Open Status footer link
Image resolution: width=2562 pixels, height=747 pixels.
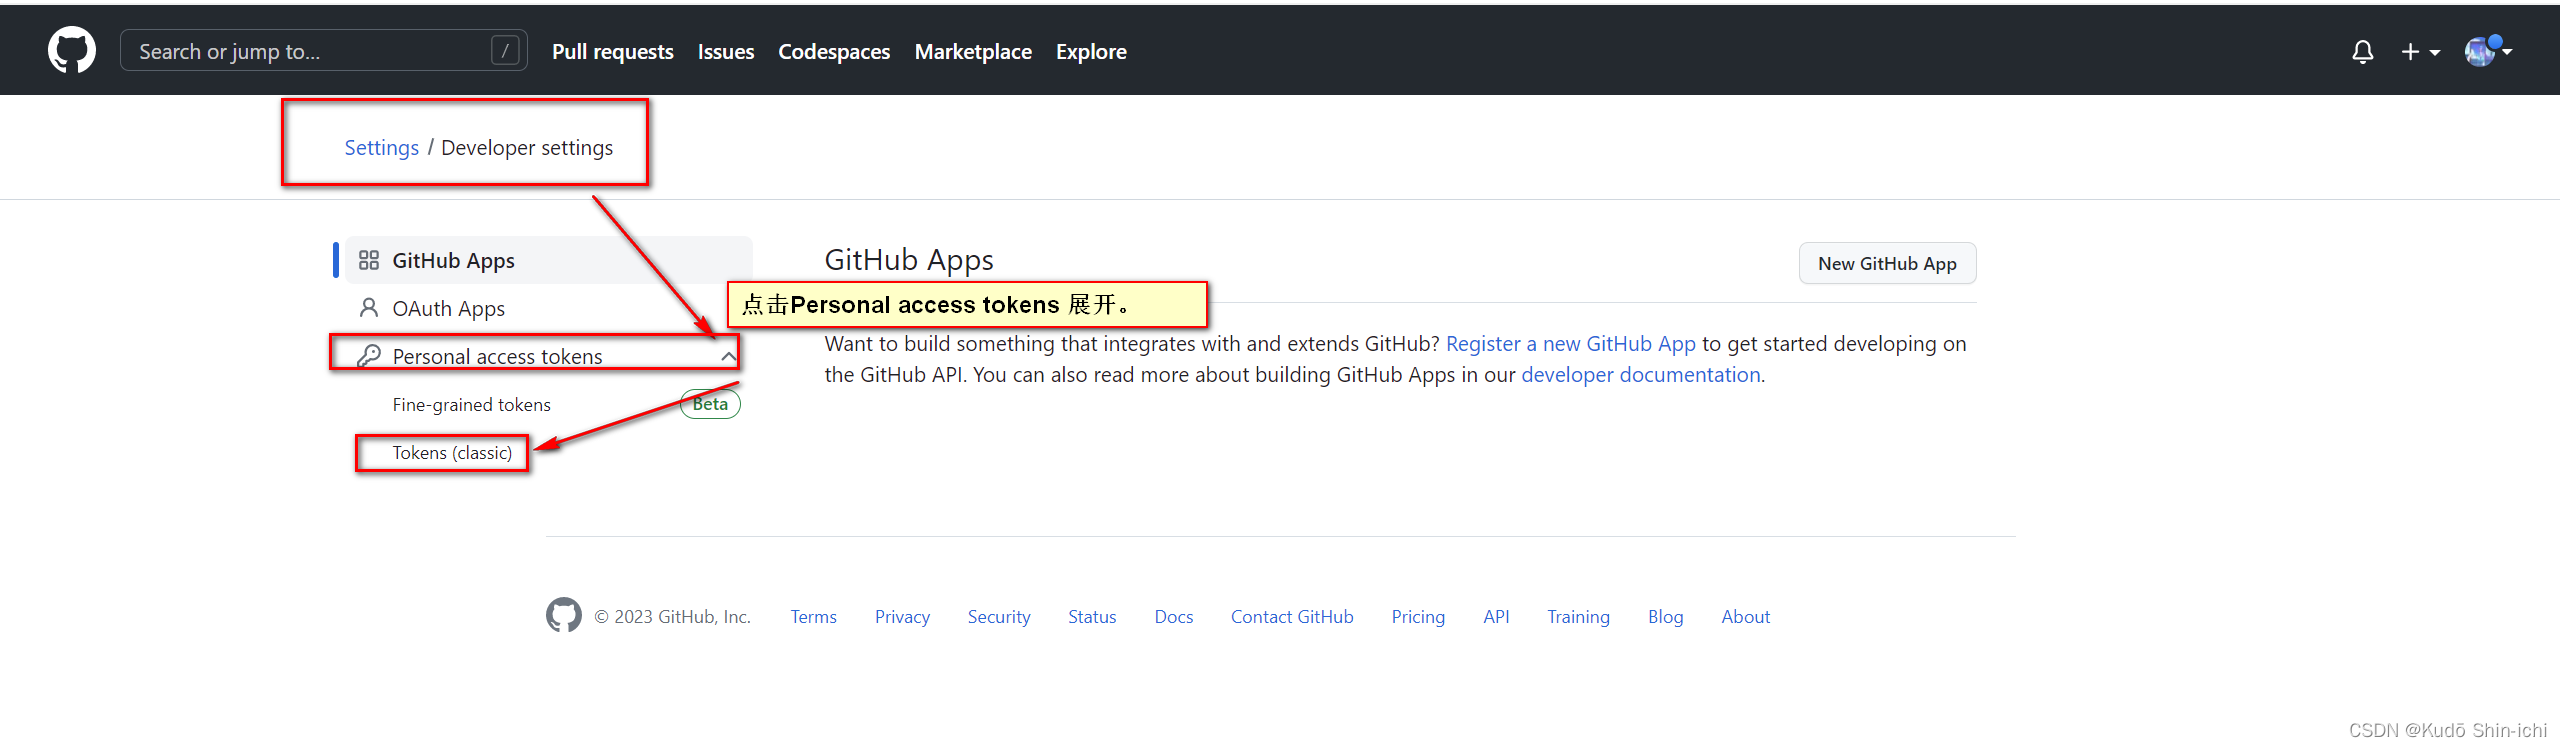(1092, 617)
